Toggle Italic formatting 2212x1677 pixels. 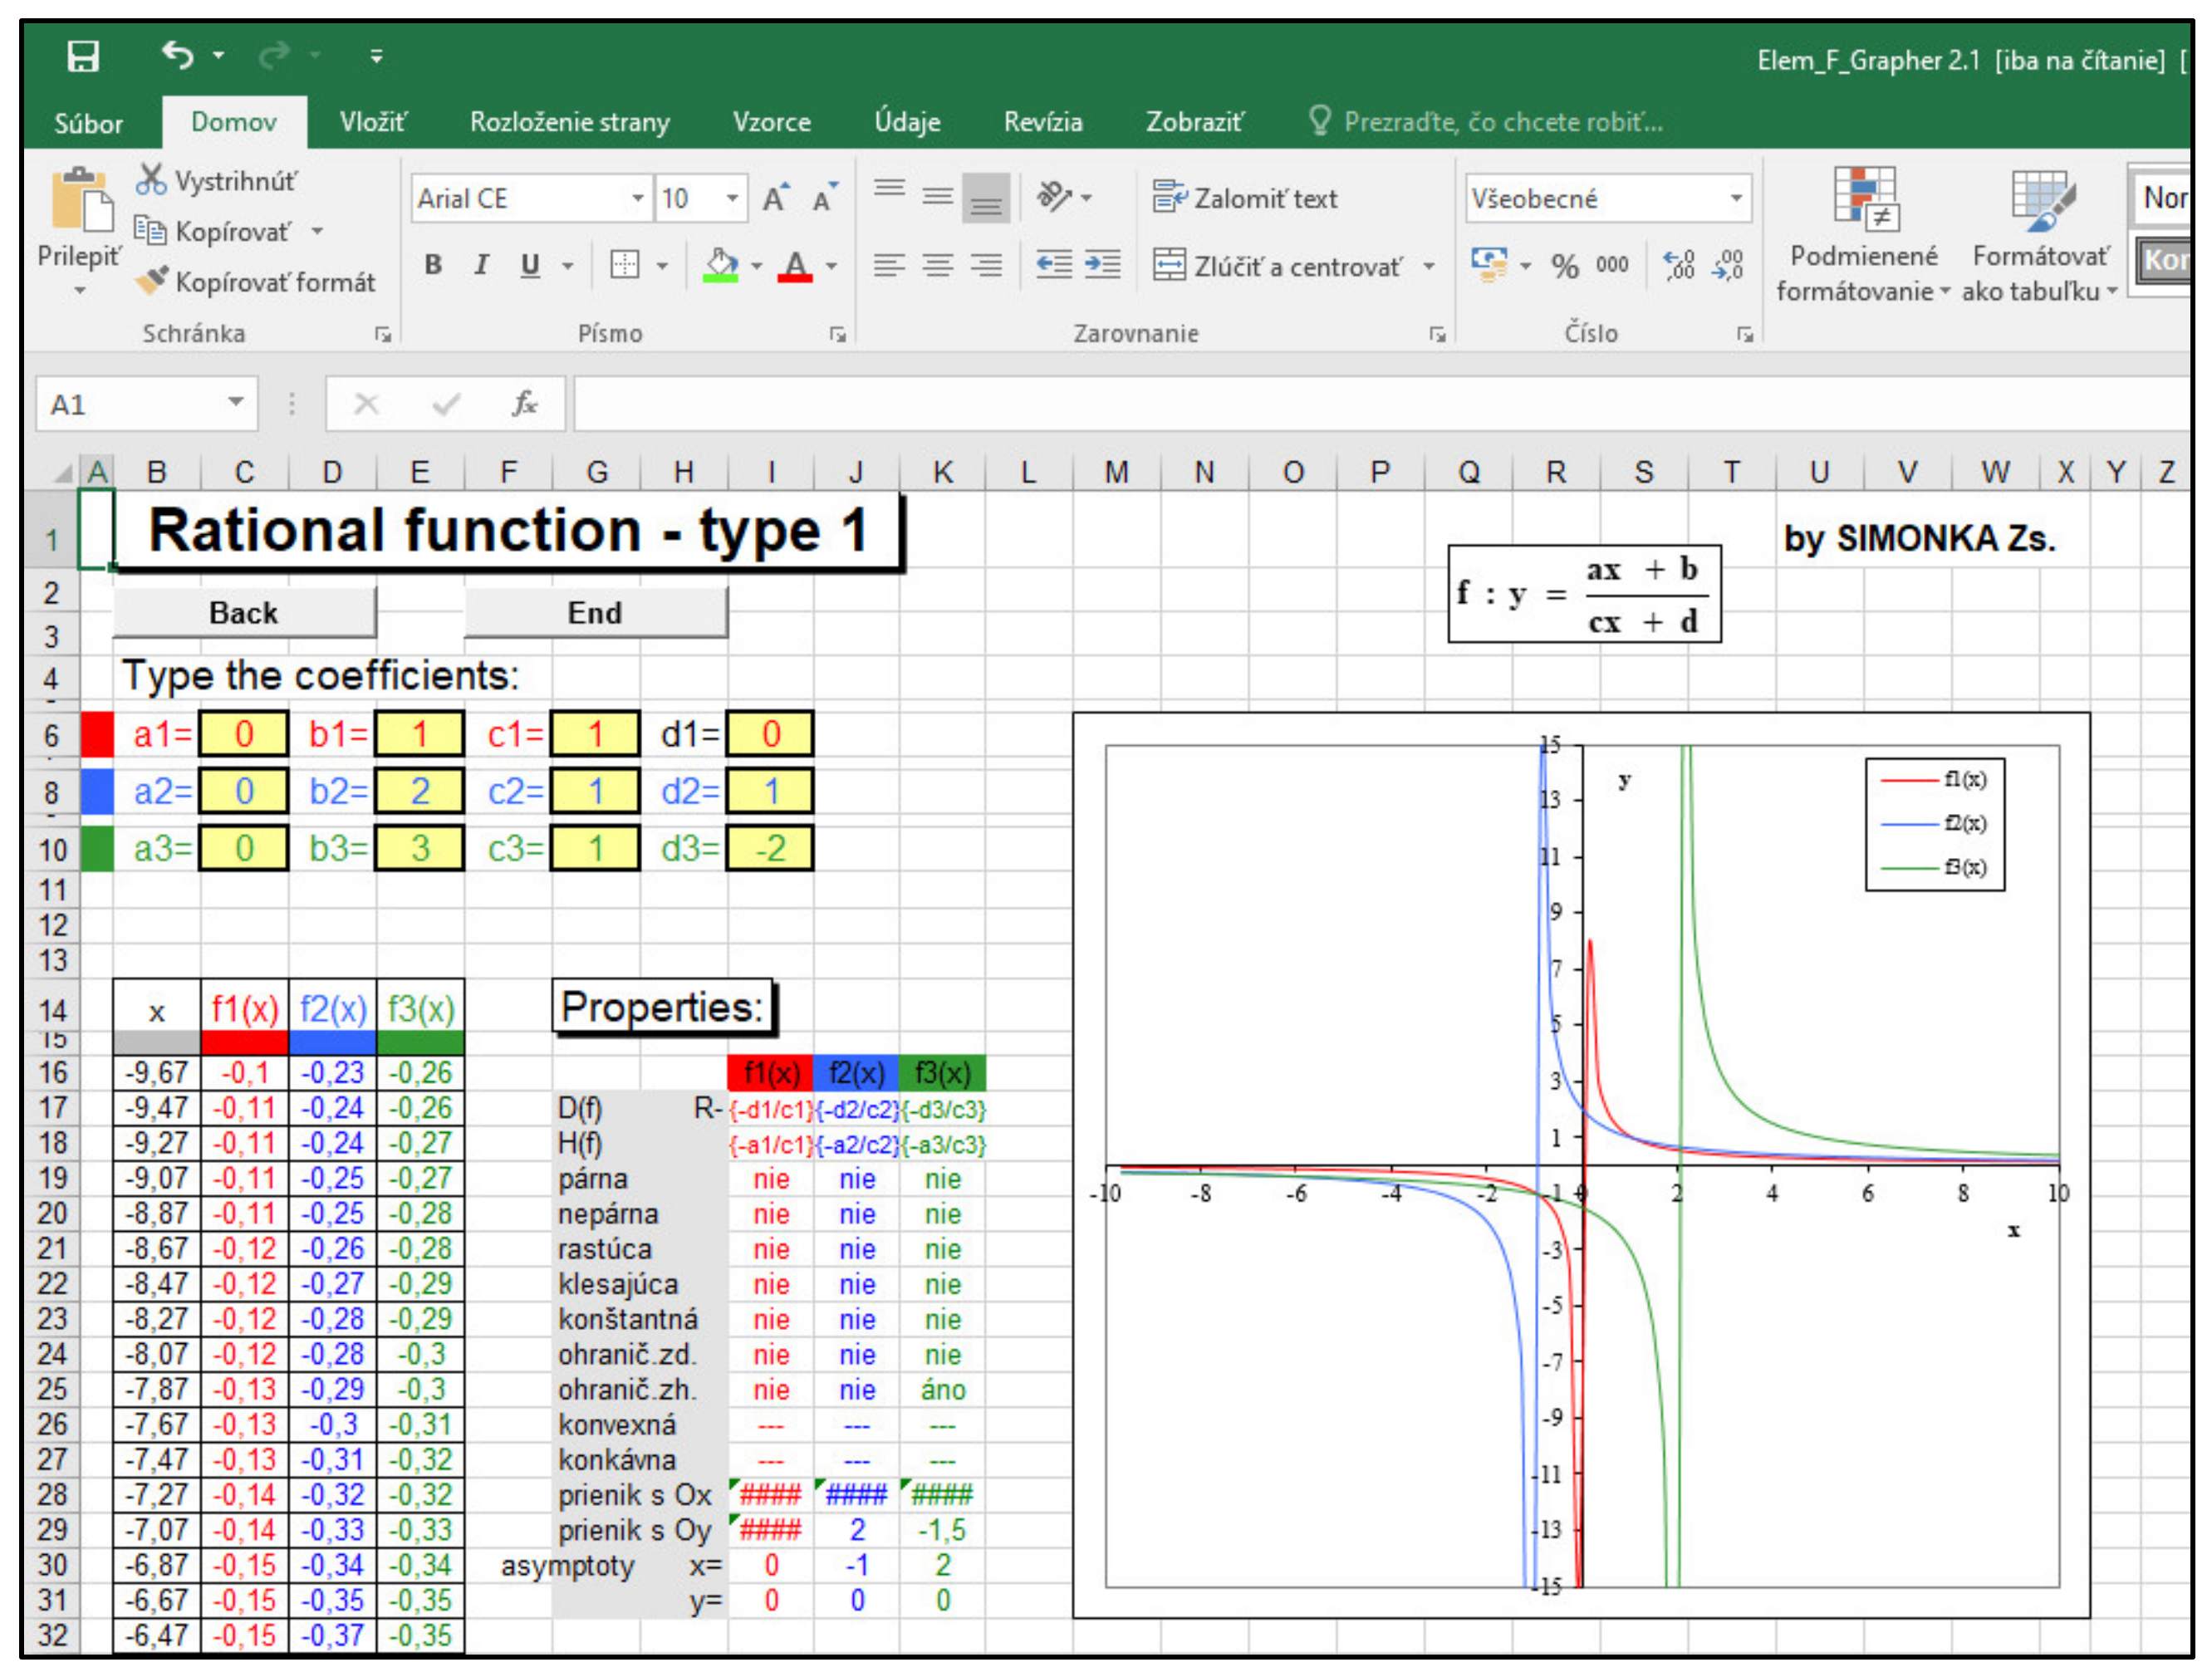(482, 265)
